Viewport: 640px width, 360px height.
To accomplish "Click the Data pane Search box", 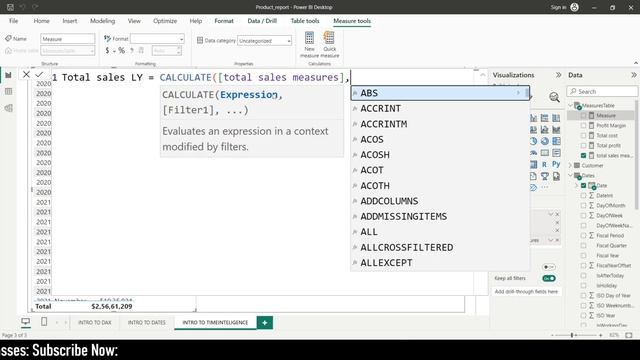I will pyautogui.click(x=602, y=91).
